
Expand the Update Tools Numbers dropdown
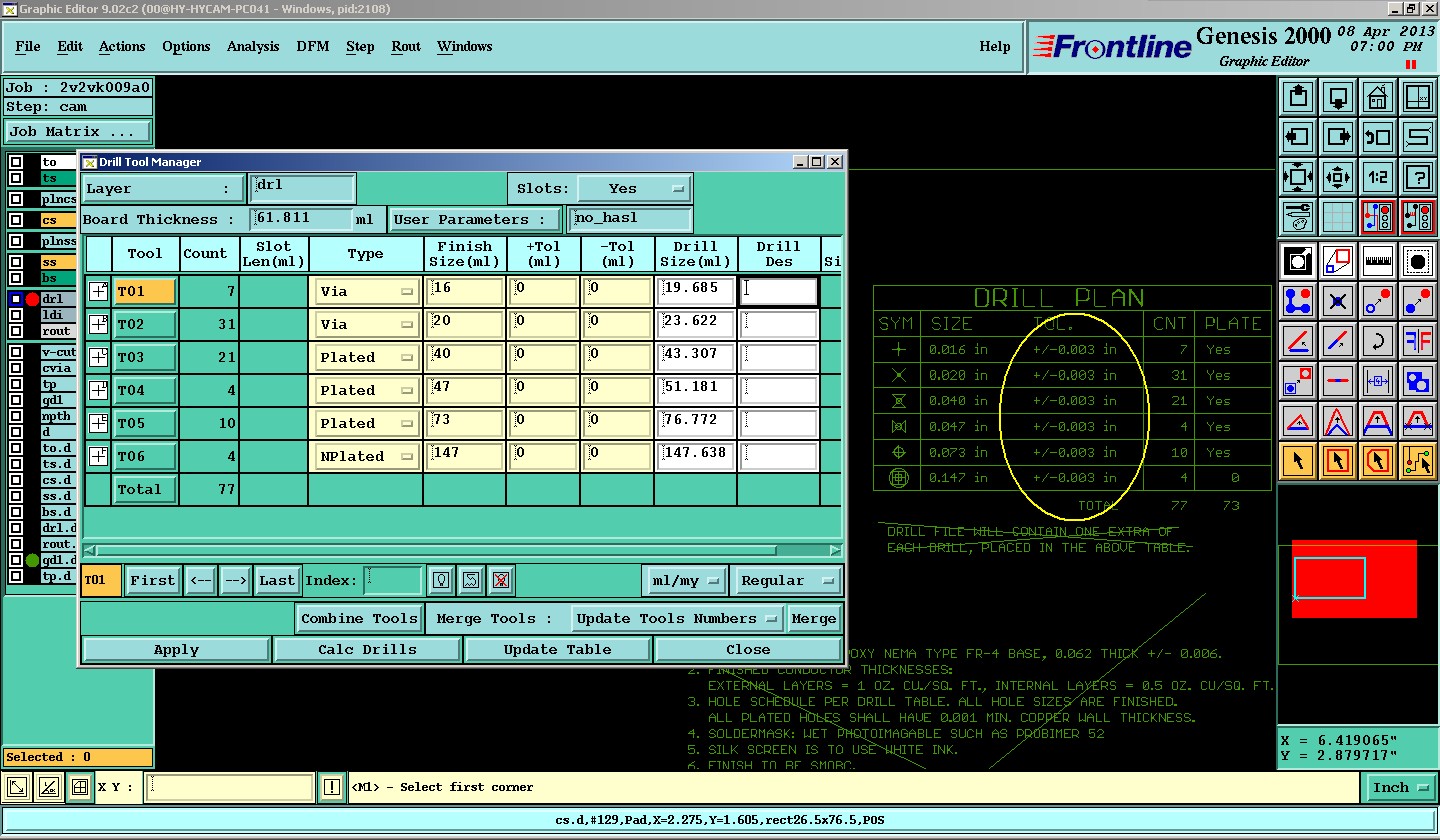pos(677,618)
